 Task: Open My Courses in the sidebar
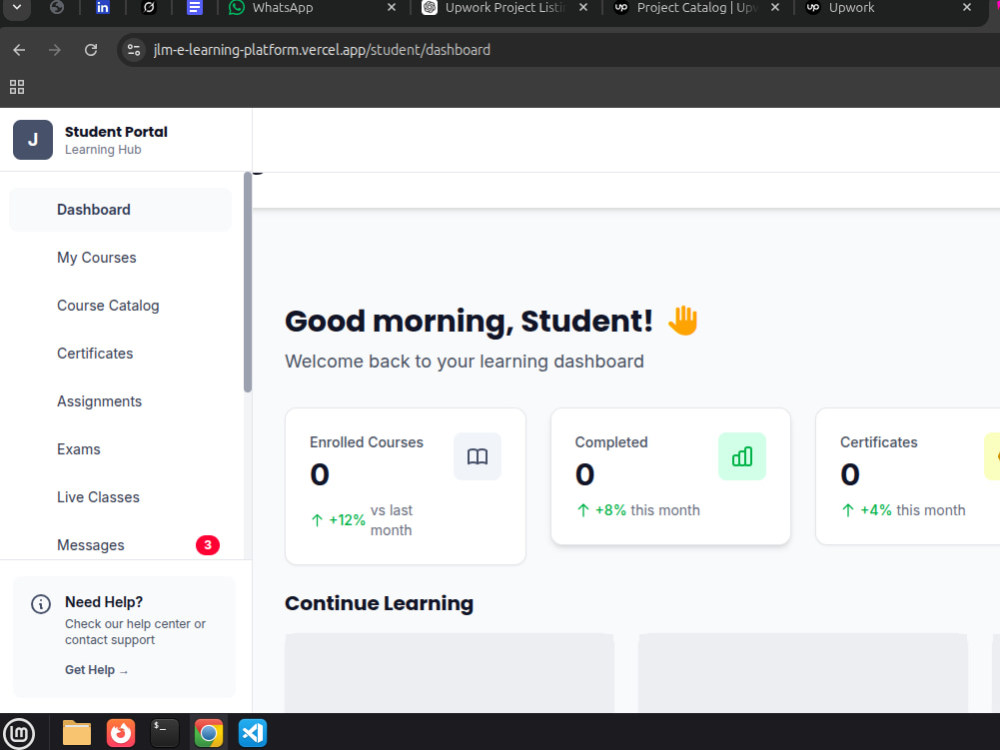[121, 258]
